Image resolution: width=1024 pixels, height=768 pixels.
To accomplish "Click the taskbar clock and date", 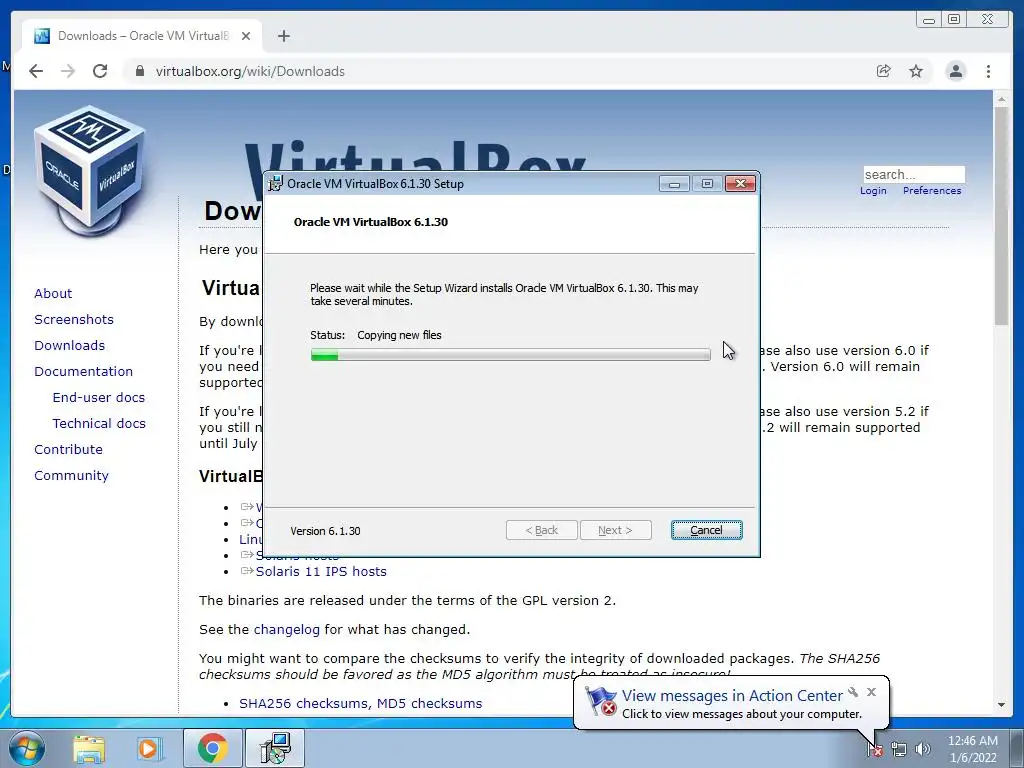I will click(x=972, y=749).
